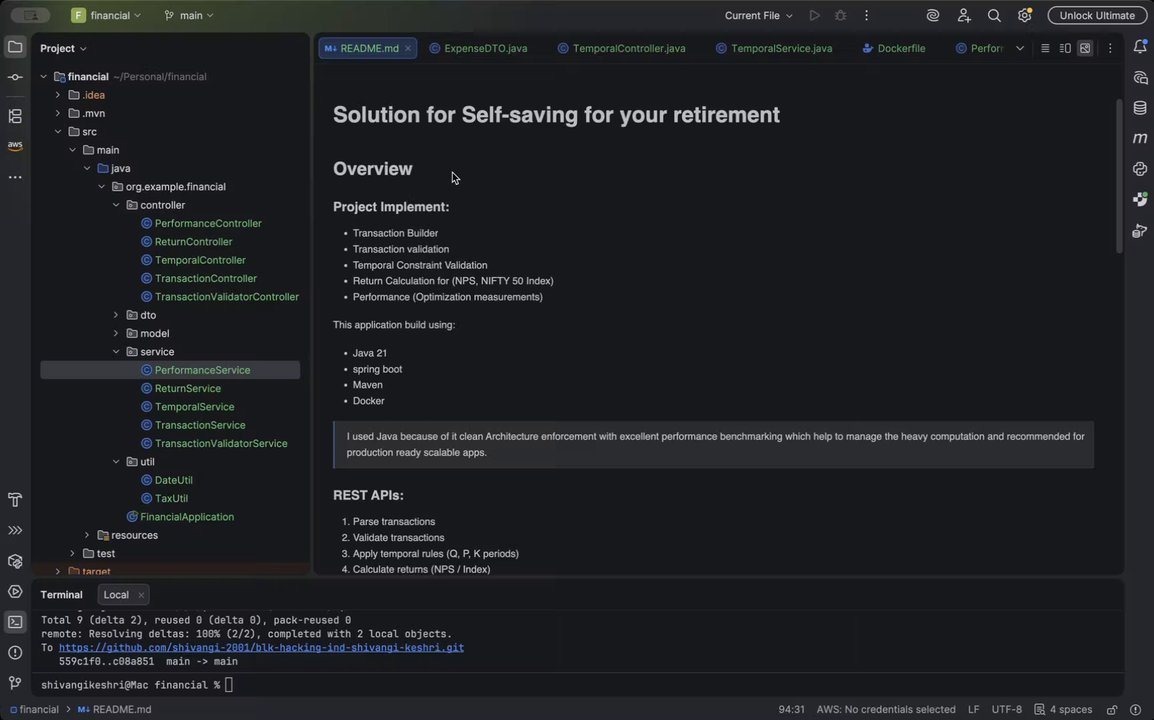The image size is (1154, 720).
Task: Open the Build hammer tool window
Action: 15,500
